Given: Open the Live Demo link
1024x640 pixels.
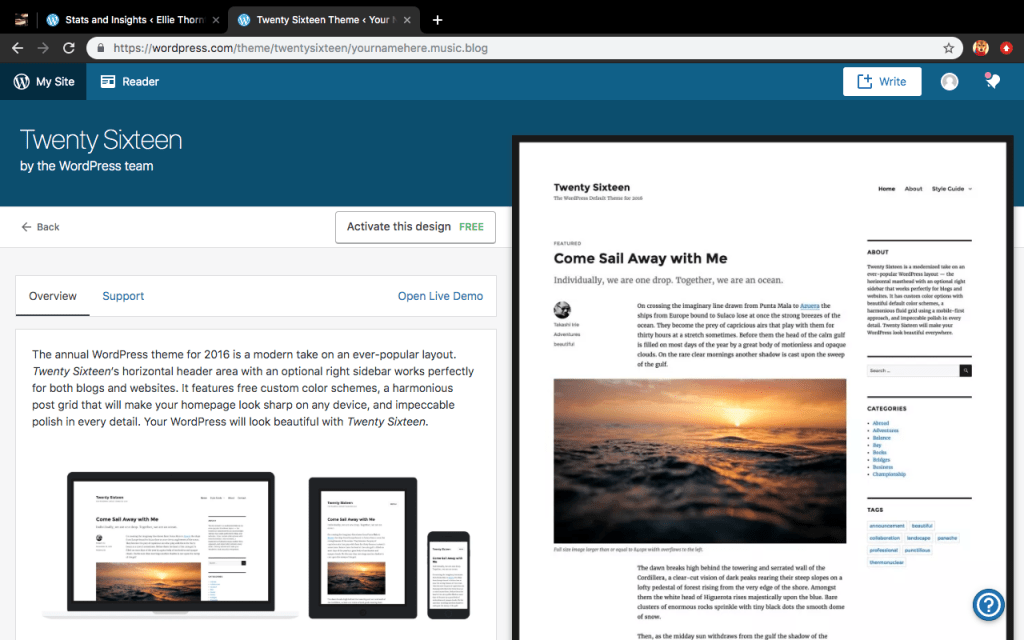Looking at the screenshot, I should tap(440, 296).
